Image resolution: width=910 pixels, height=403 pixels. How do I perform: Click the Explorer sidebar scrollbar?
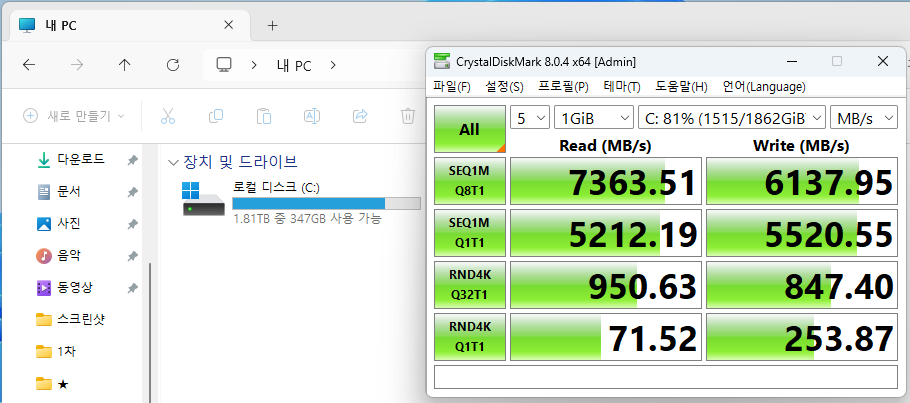coord(151,332)
